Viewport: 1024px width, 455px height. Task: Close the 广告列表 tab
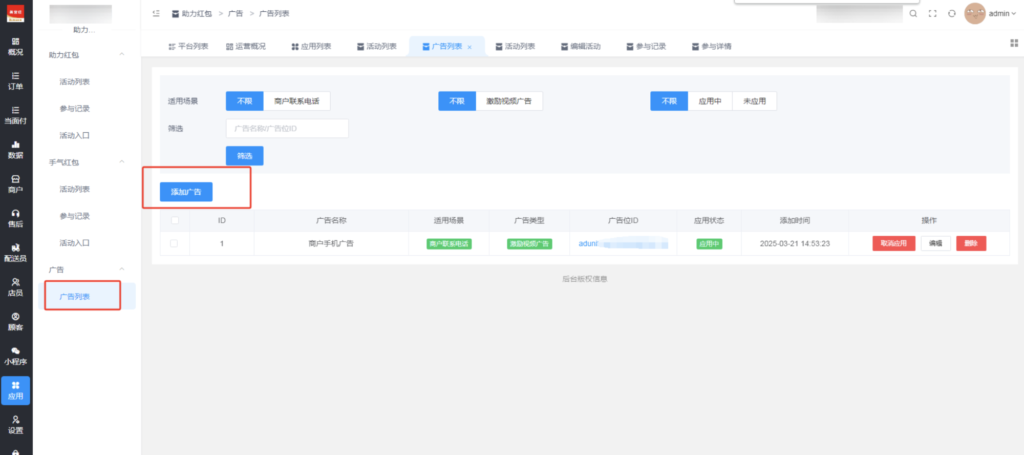point(470,47)
